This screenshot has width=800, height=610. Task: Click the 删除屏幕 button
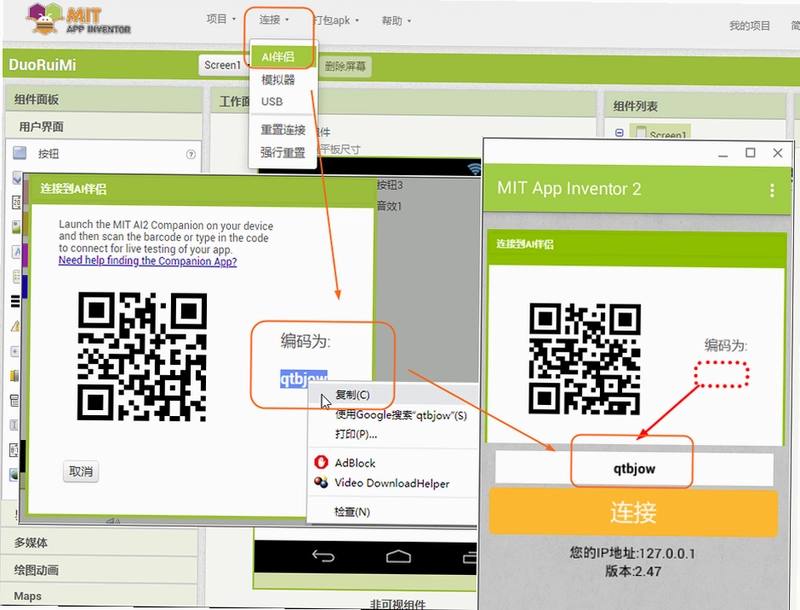345,66
